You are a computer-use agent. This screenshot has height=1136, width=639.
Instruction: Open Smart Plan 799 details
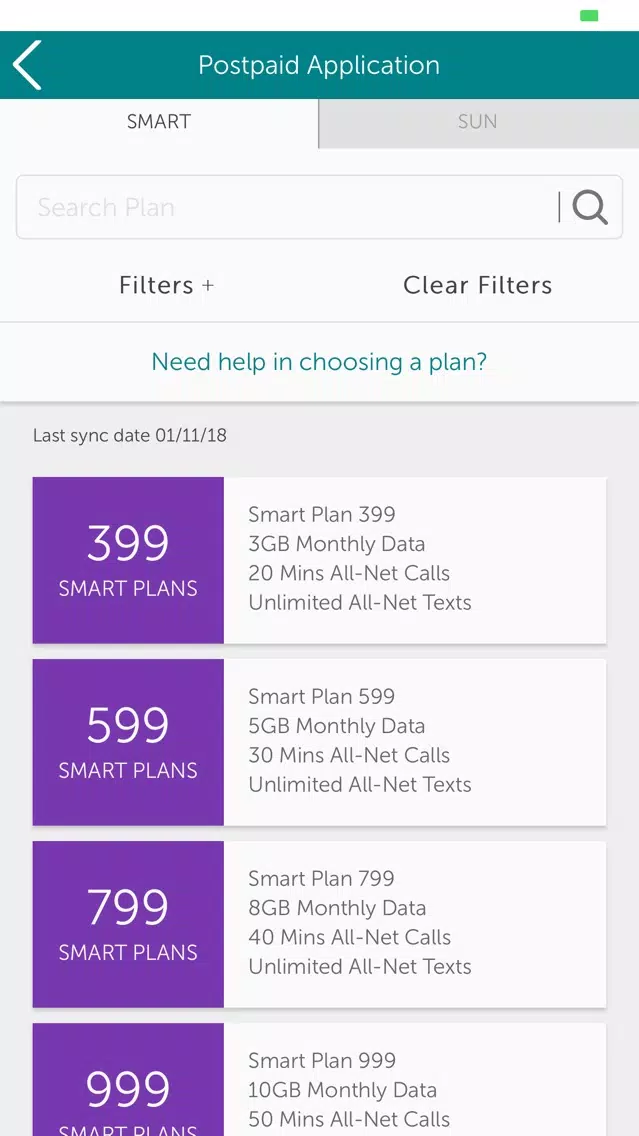point(414,924)
